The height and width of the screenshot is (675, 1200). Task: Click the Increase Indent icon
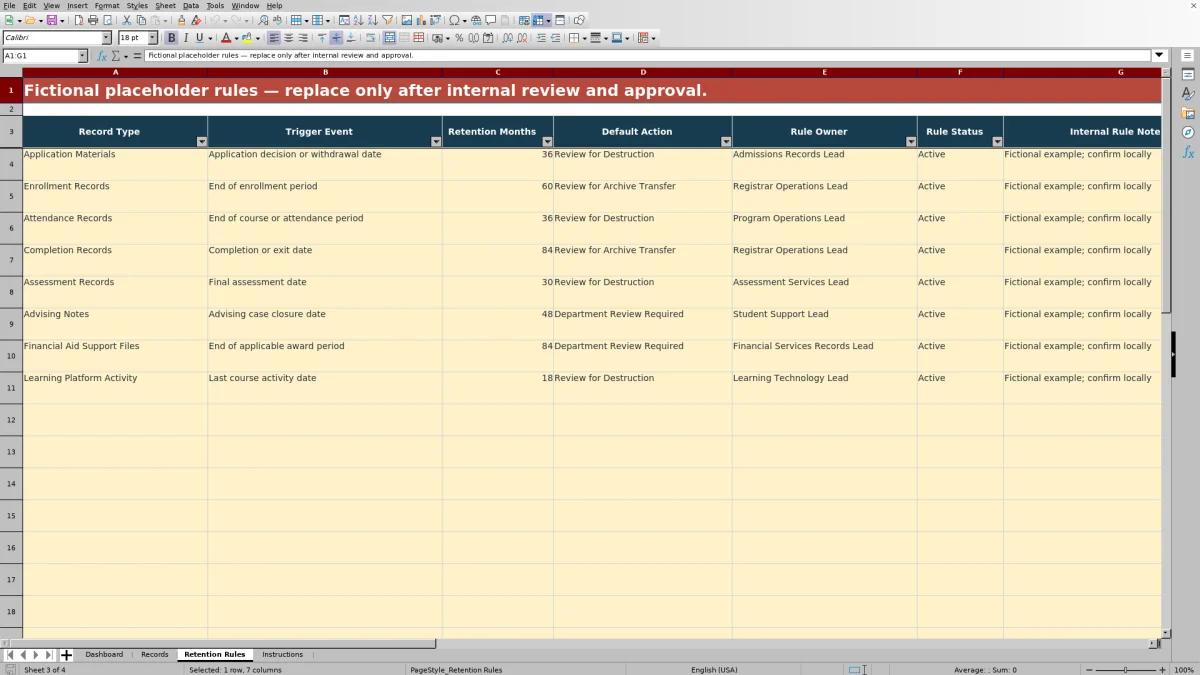point(541,38)
